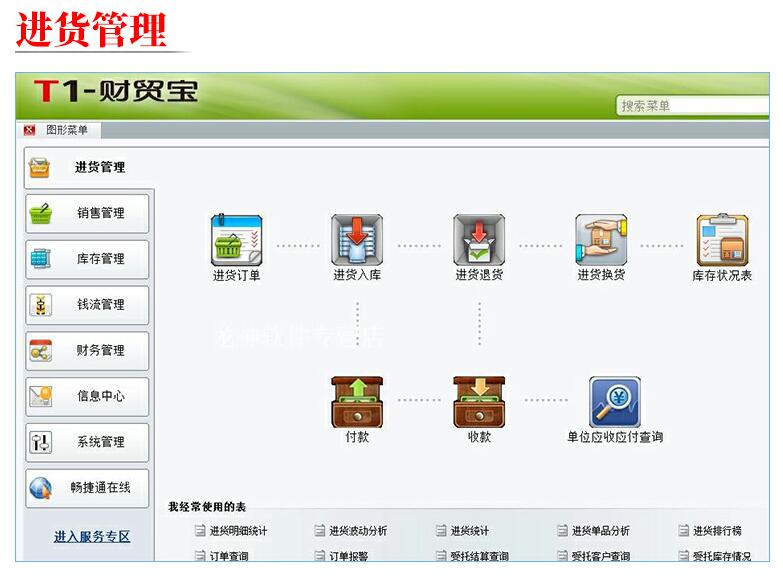Switch to 财务管理 module
The width and height of the screenshot is (783, 580).
[x=87, y=351]
